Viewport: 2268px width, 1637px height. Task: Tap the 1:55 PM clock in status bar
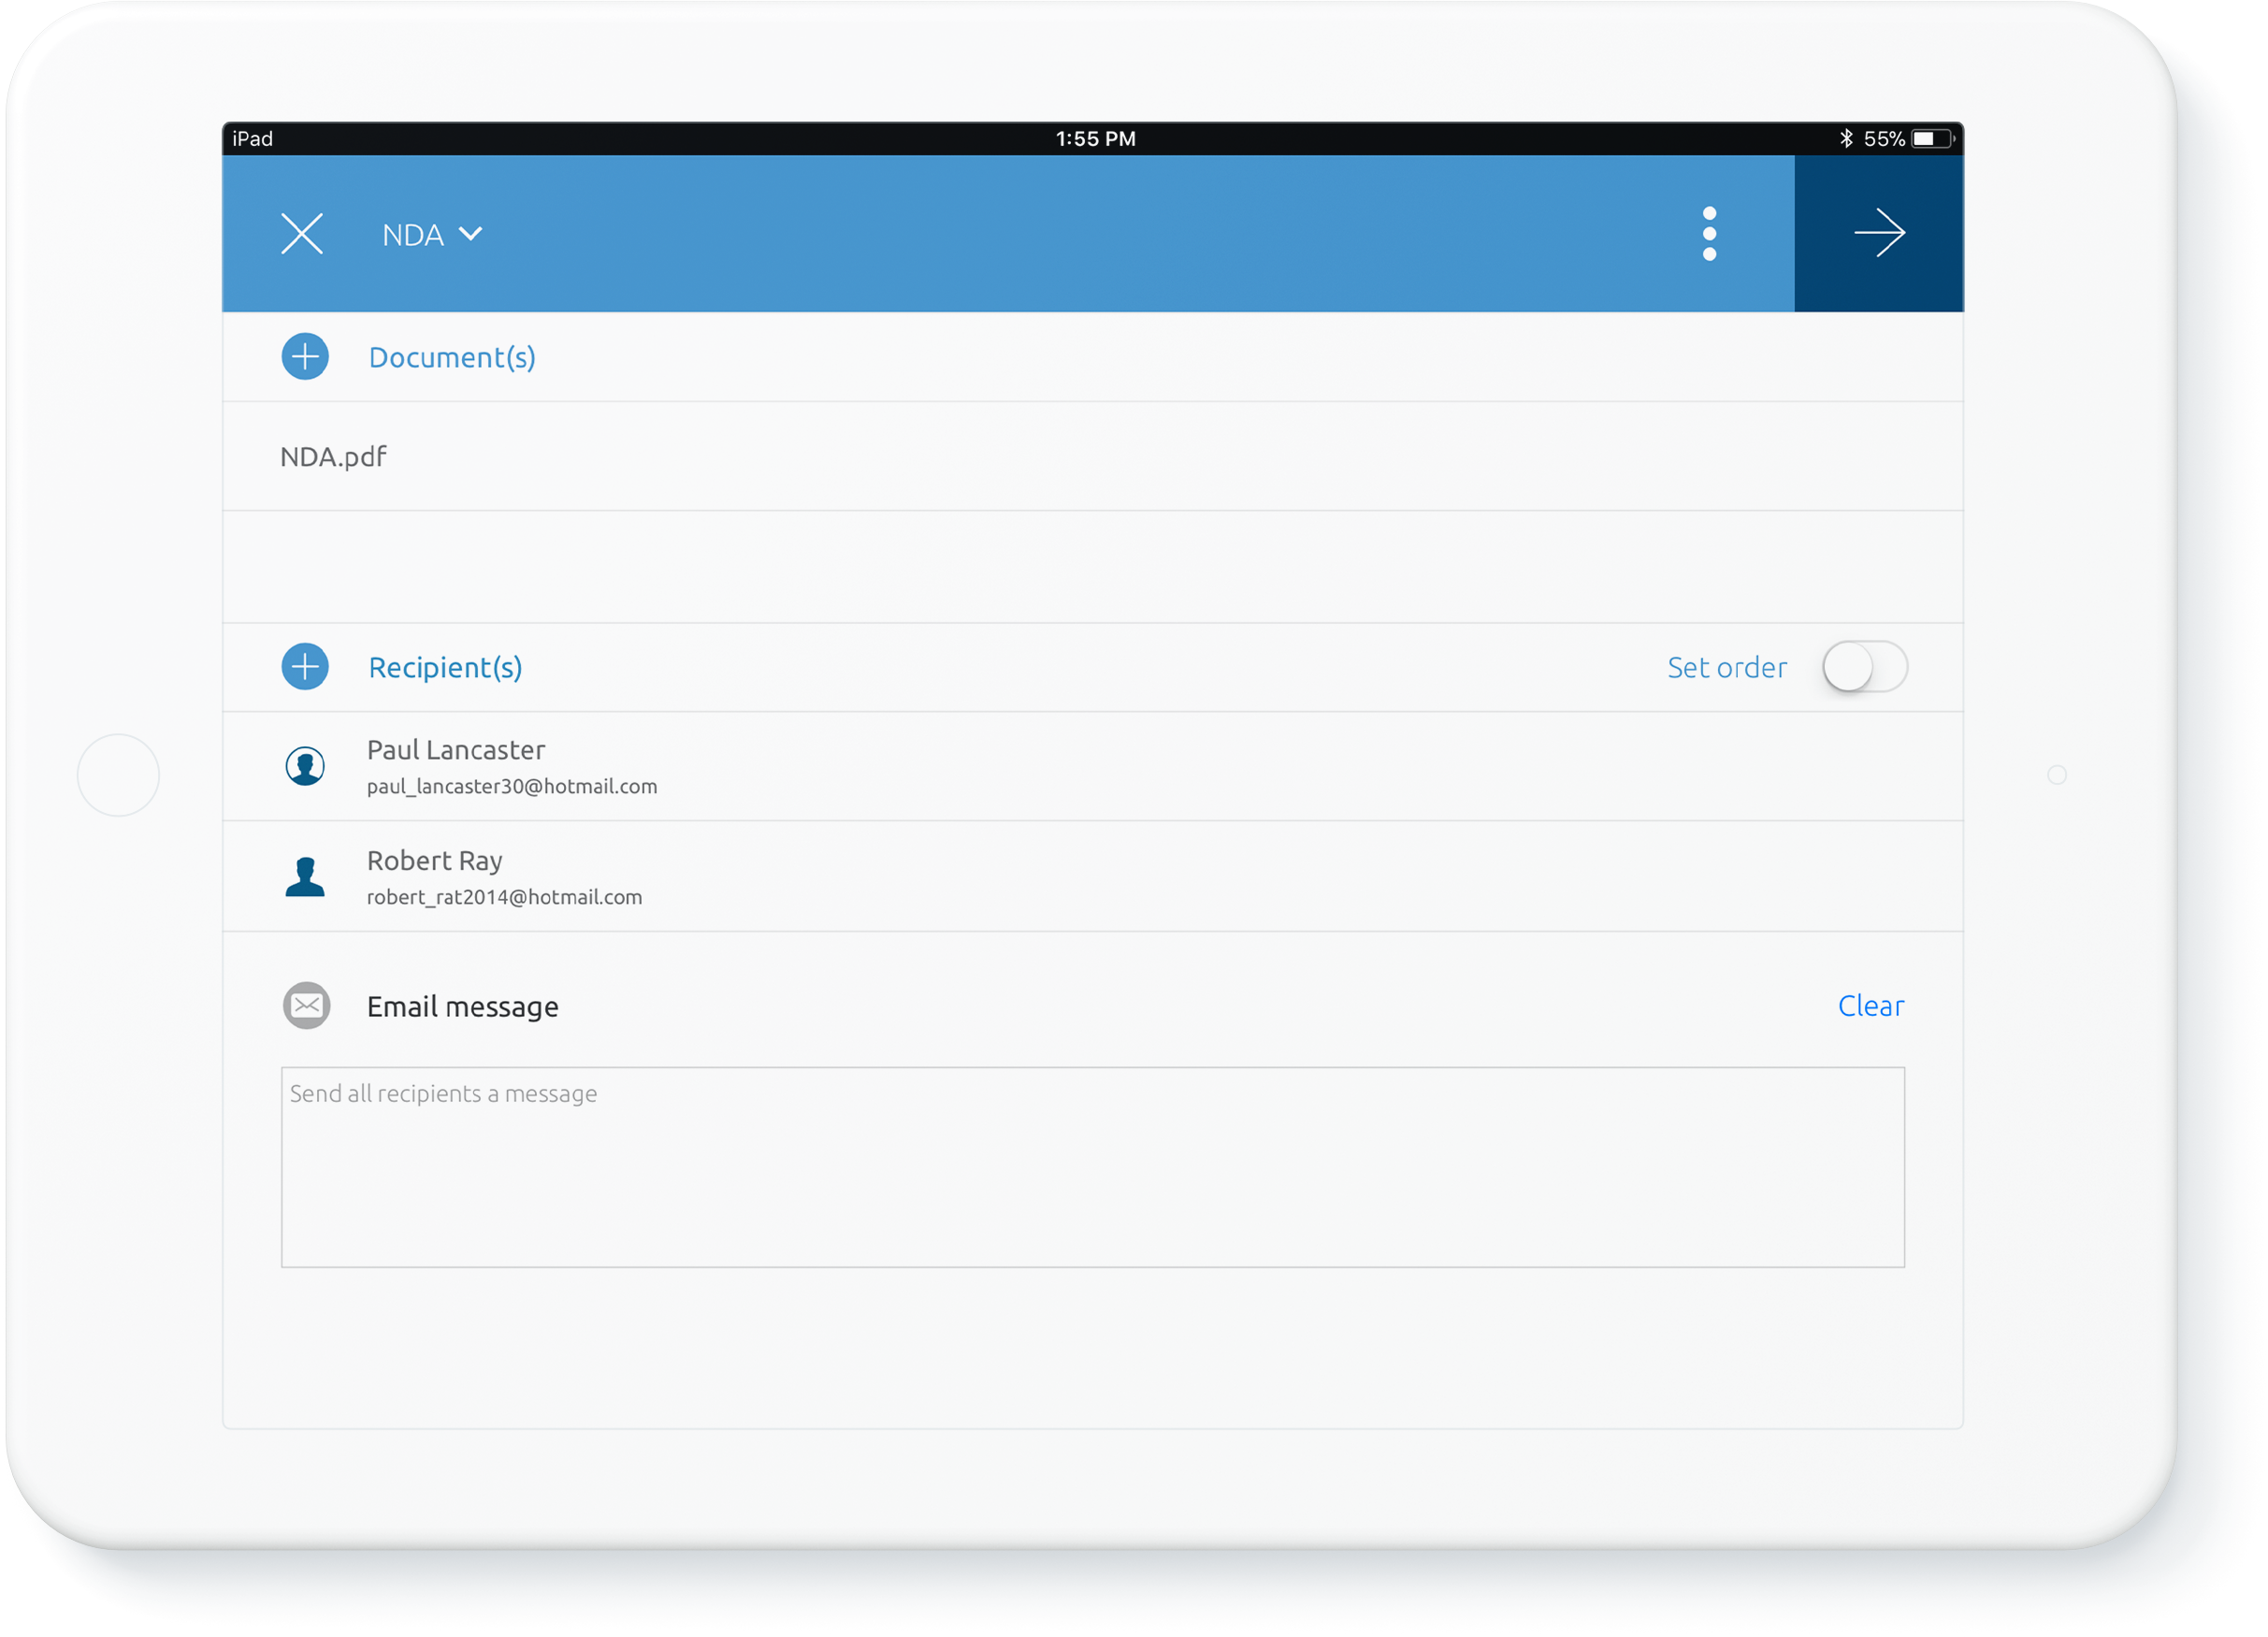point(1095,139)
